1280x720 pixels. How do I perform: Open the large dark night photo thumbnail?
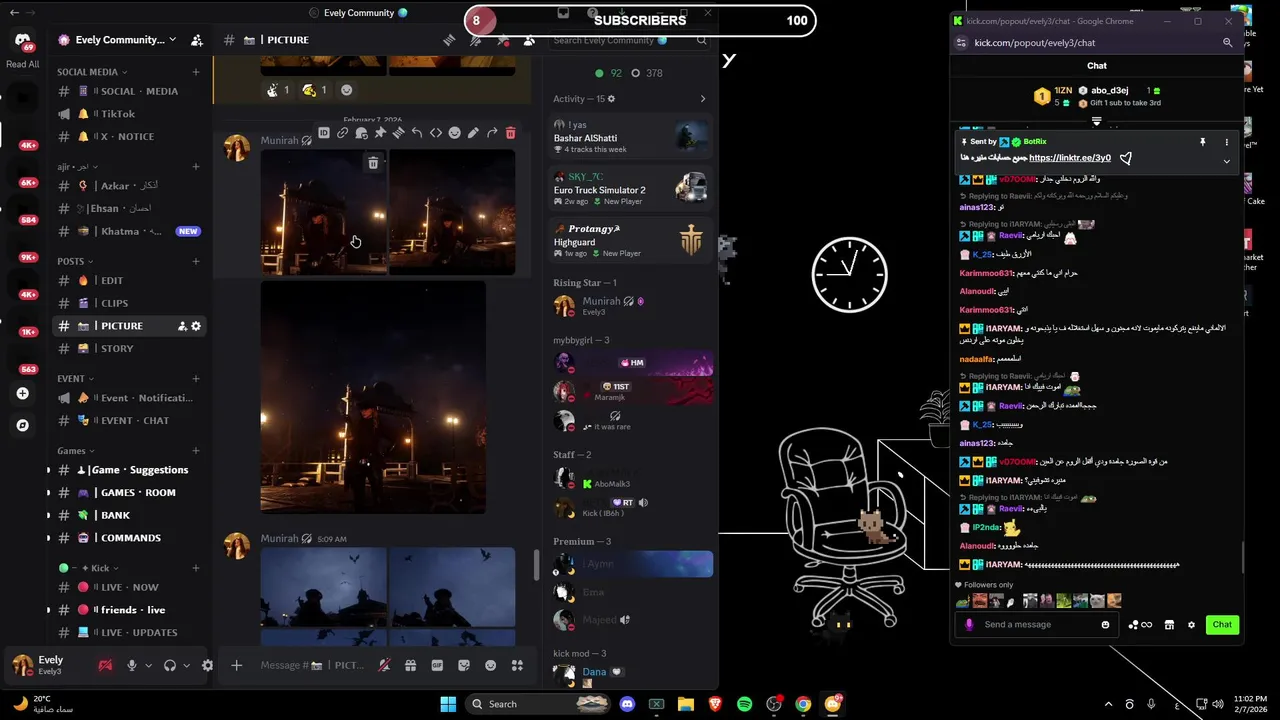point(373,397)
